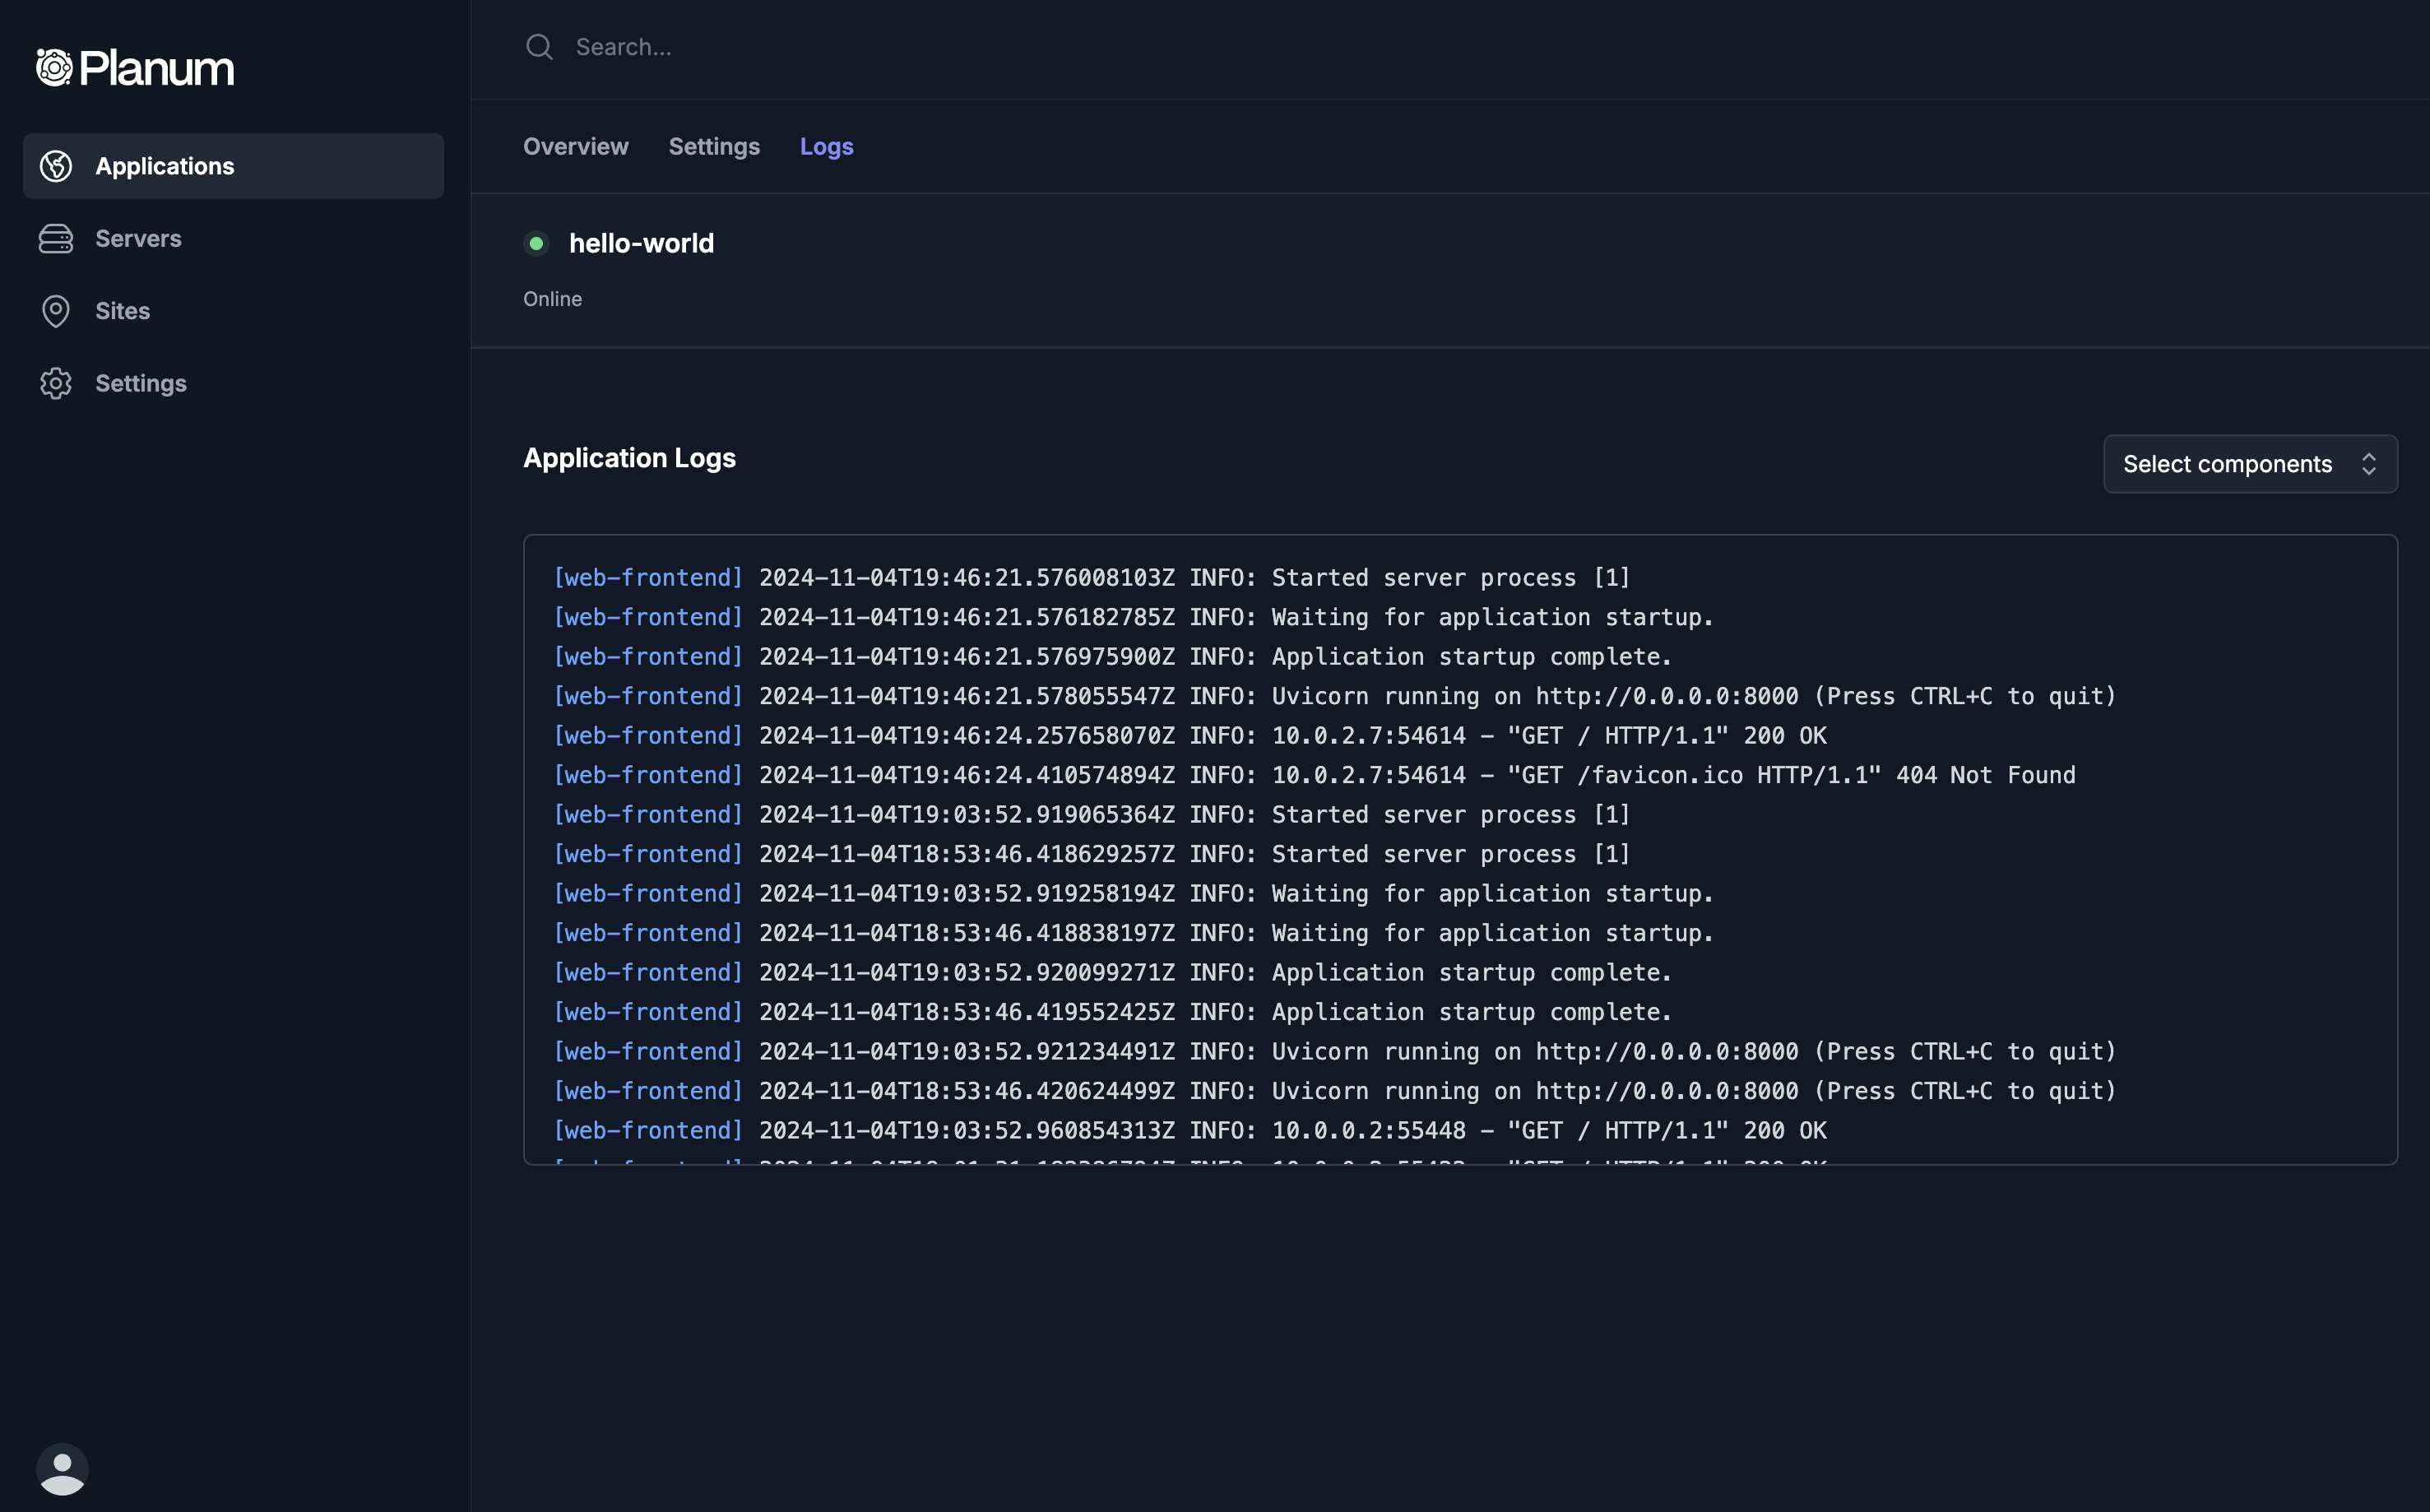Click the first web-frontend log line

(x=1090, y=578)
